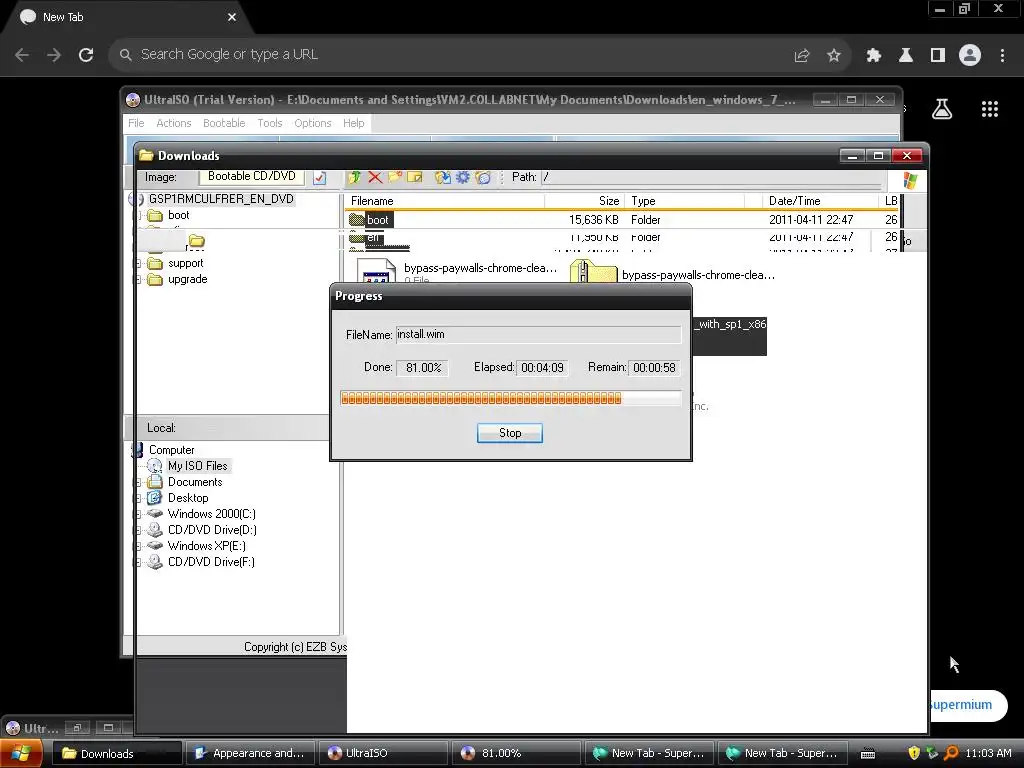Click the Extract files toolbar icon
Viewport: 1024px width, 768px height.
tap(443, 177)
